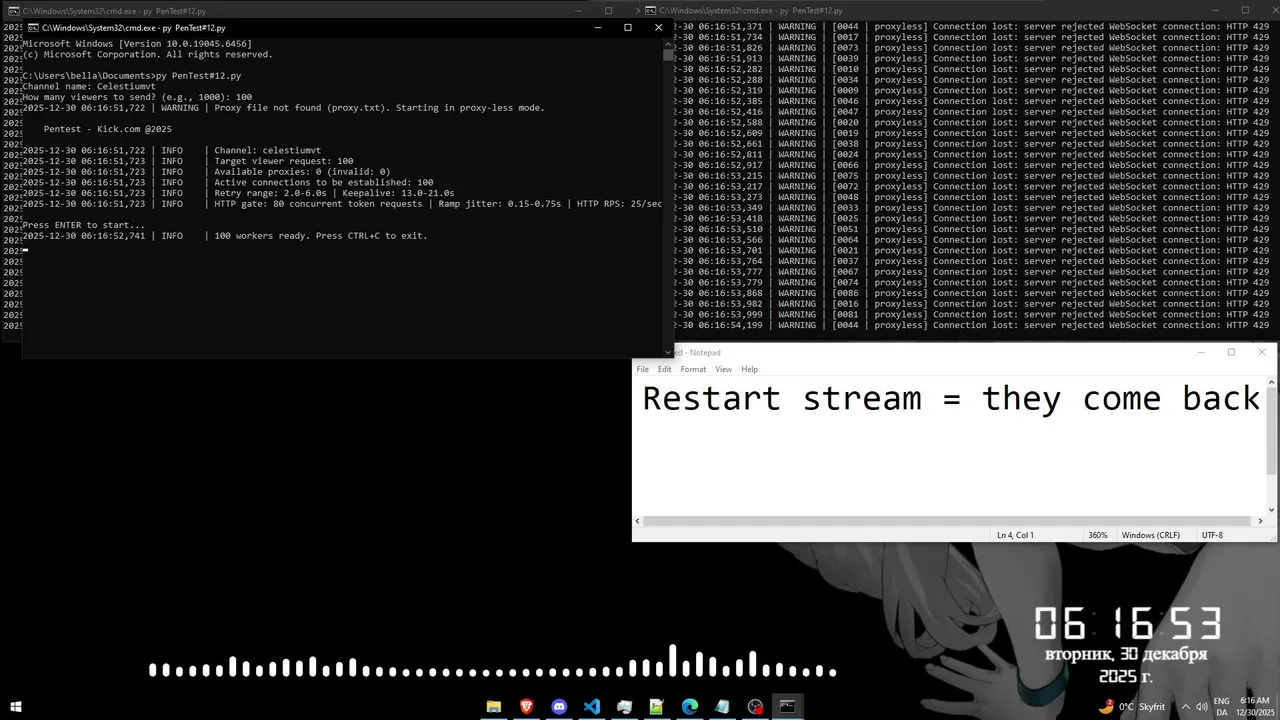Click the taskbar clock showing 6:16 AM
Image resolution: width=1280 pixels, height=720 pixels.
tap(1254, 706)
